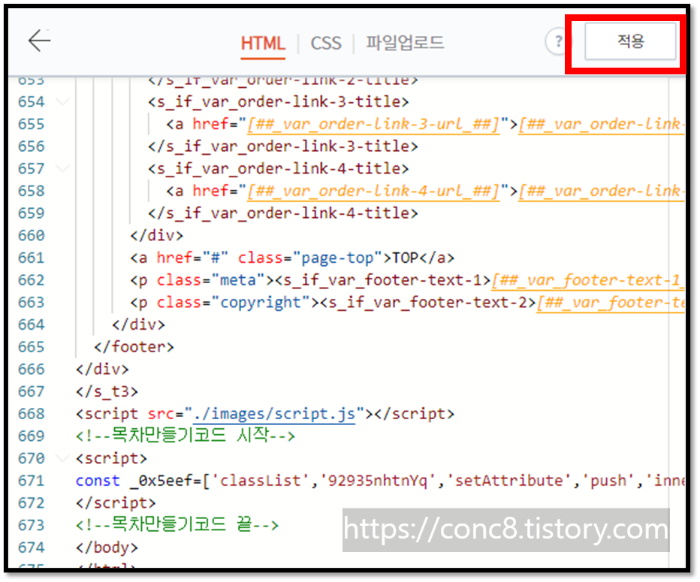Image resolution: width=700 pixels, height=582 pixels.
Task: Click the </body> closing tag
Action: 107,547
